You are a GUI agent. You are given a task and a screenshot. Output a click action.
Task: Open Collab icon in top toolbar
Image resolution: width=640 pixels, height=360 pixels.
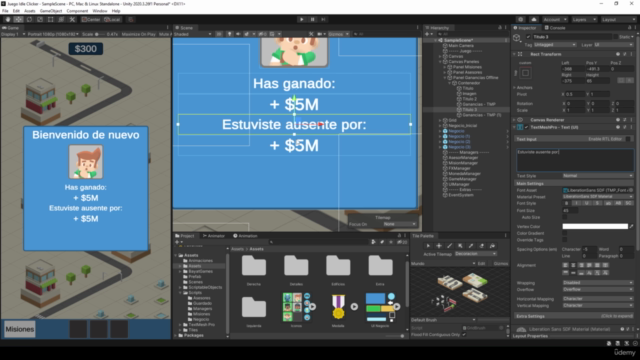pos(520,19)
